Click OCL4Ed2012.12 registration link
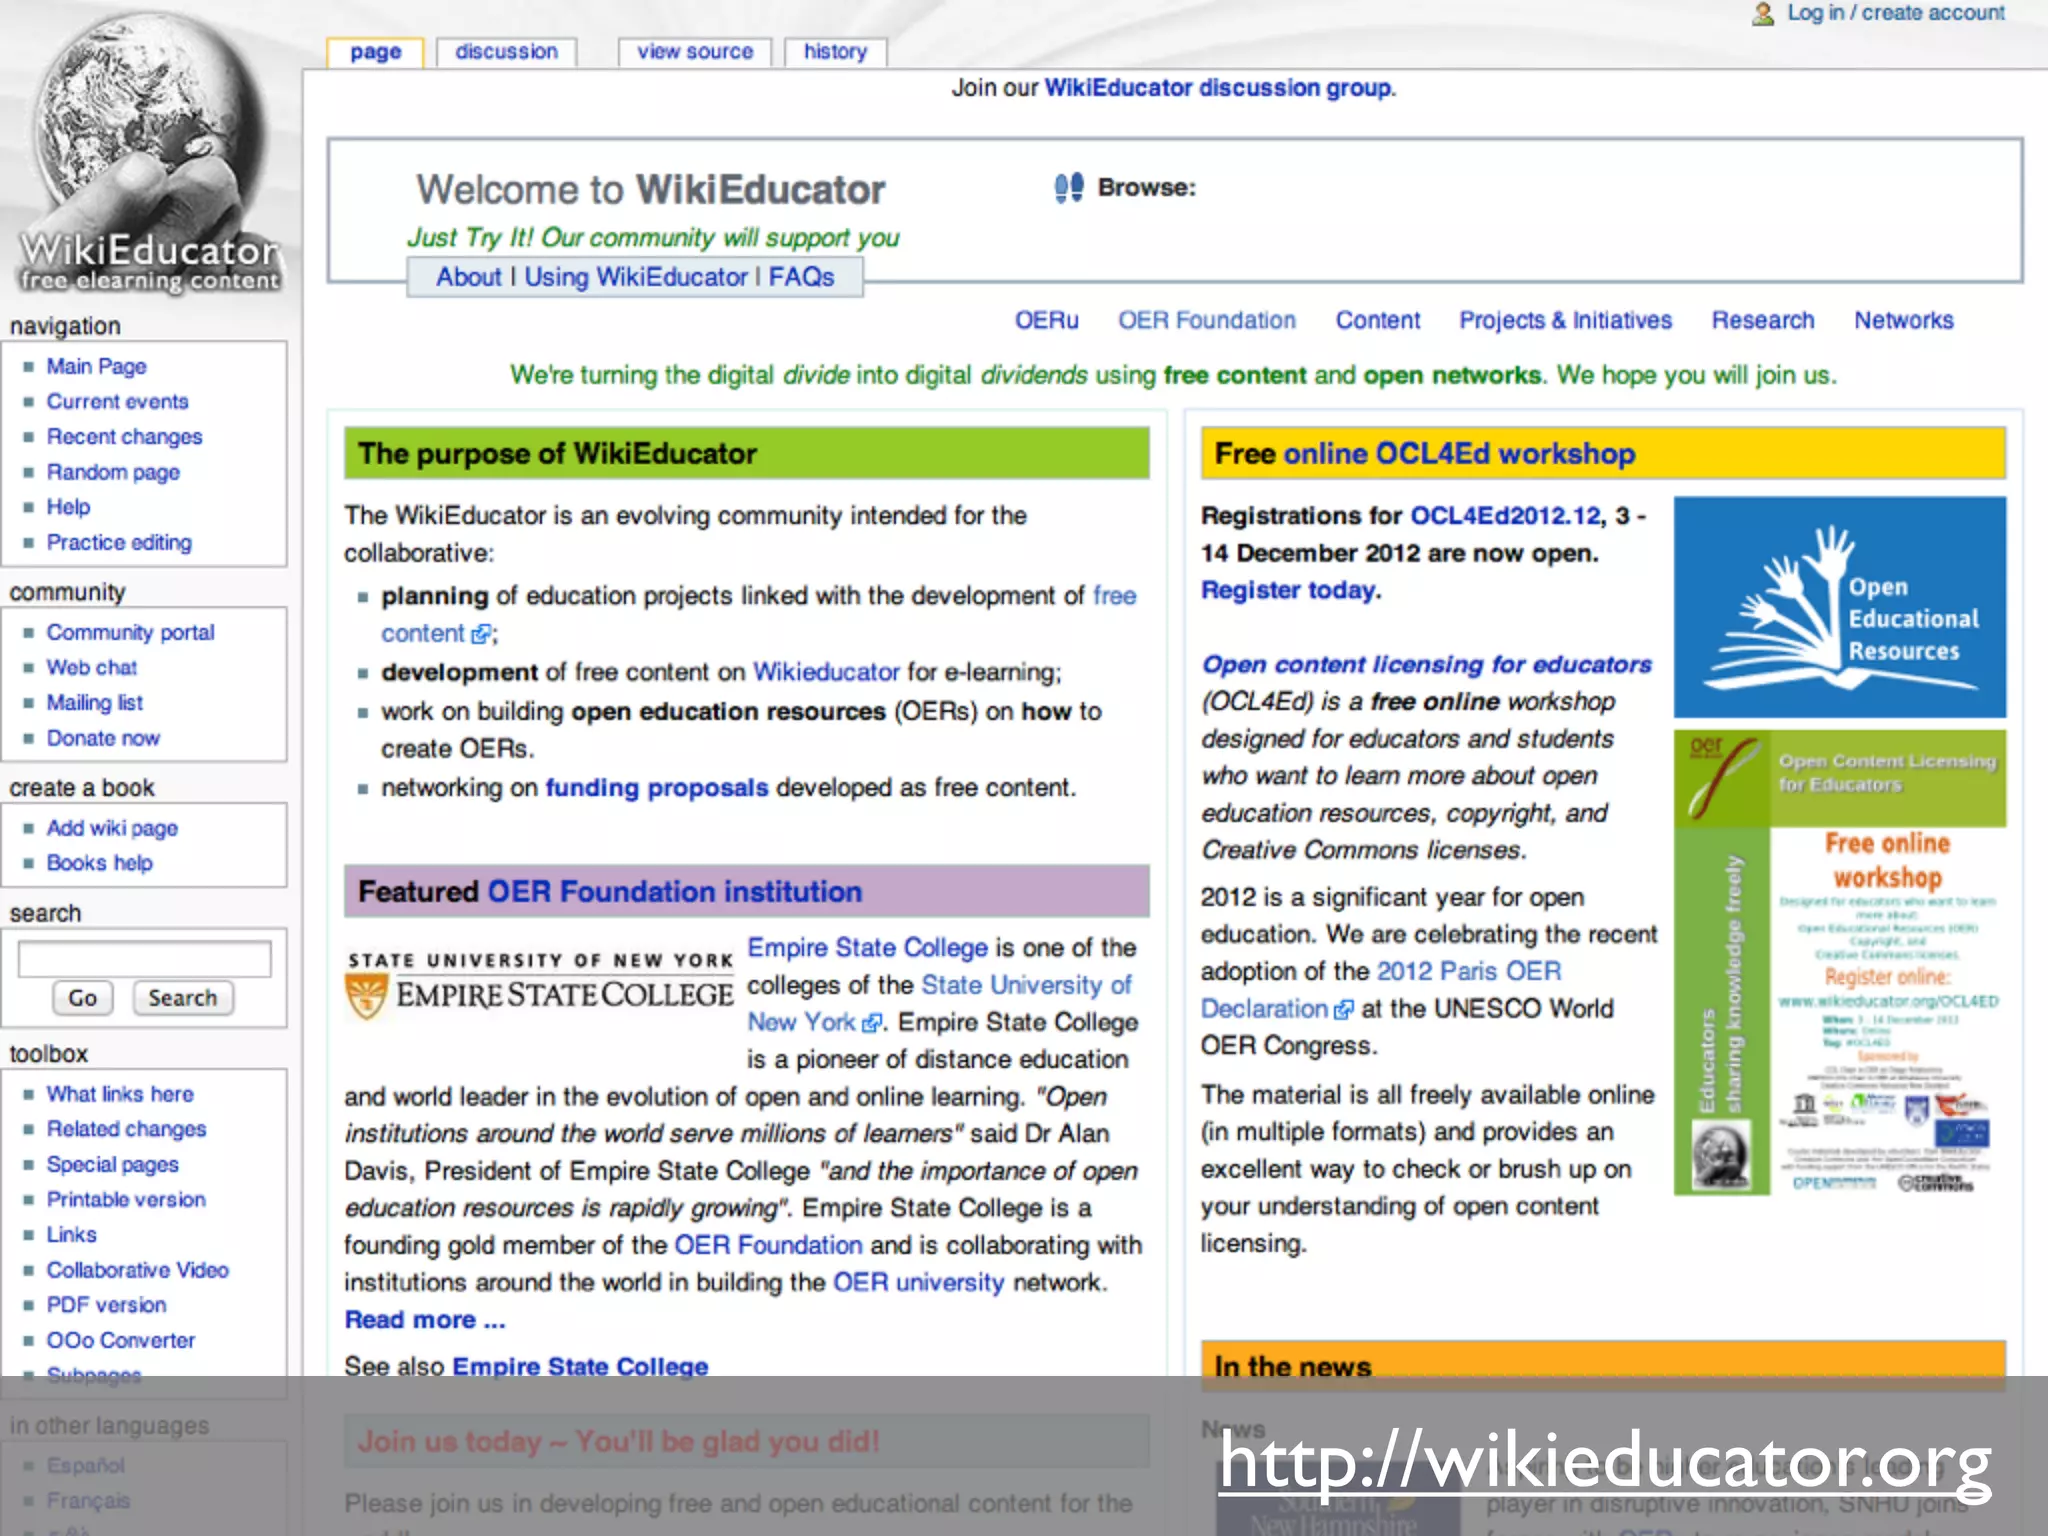2048x1536 pixels. 1505,516
